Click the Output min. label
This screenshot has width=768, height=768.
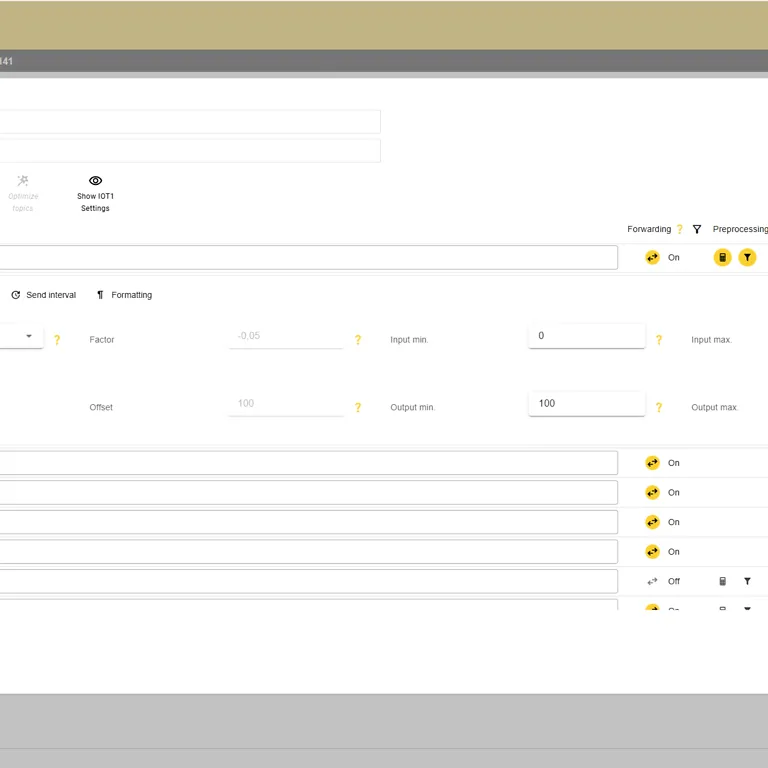coord(412,408)
